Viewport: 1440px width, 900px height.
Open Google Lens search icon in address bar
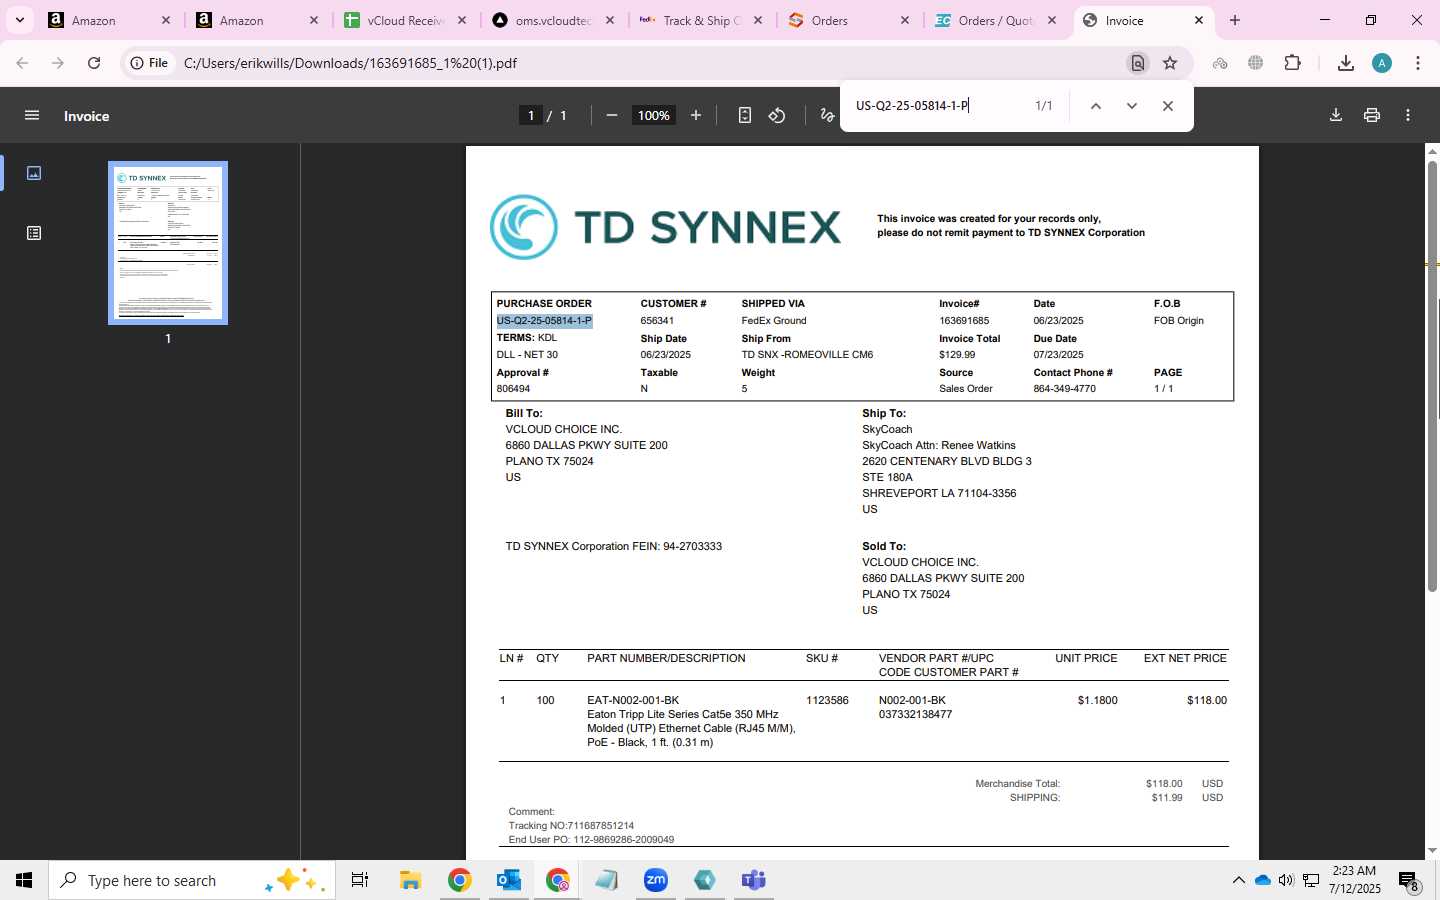coord(1138,63)
